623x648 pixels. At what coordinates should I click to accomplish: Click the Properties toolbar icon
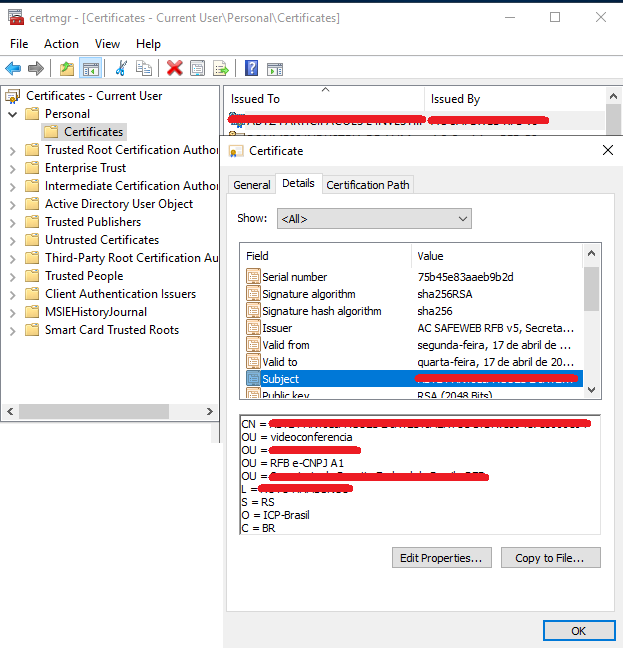[197, 68]
